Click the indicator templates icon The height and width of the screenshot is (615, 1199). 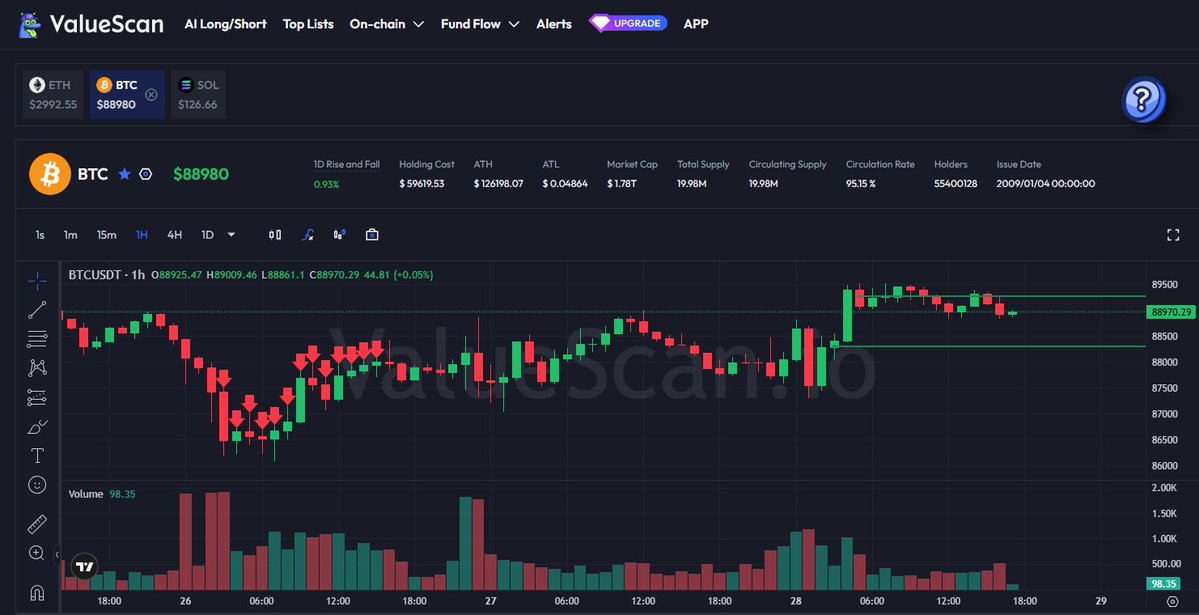point(340,235)
